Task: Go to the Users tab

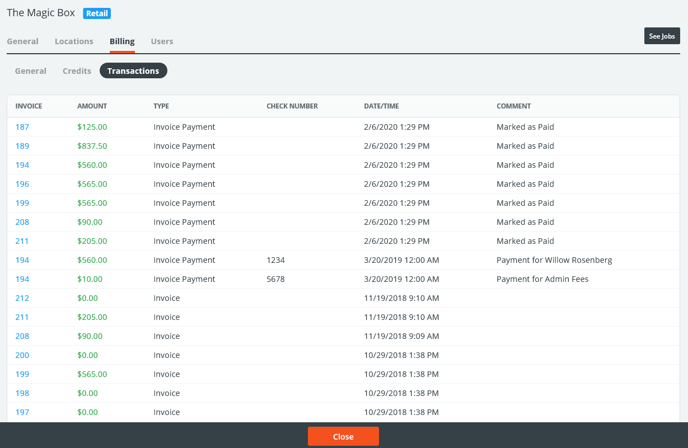Action: click(162, 42)
